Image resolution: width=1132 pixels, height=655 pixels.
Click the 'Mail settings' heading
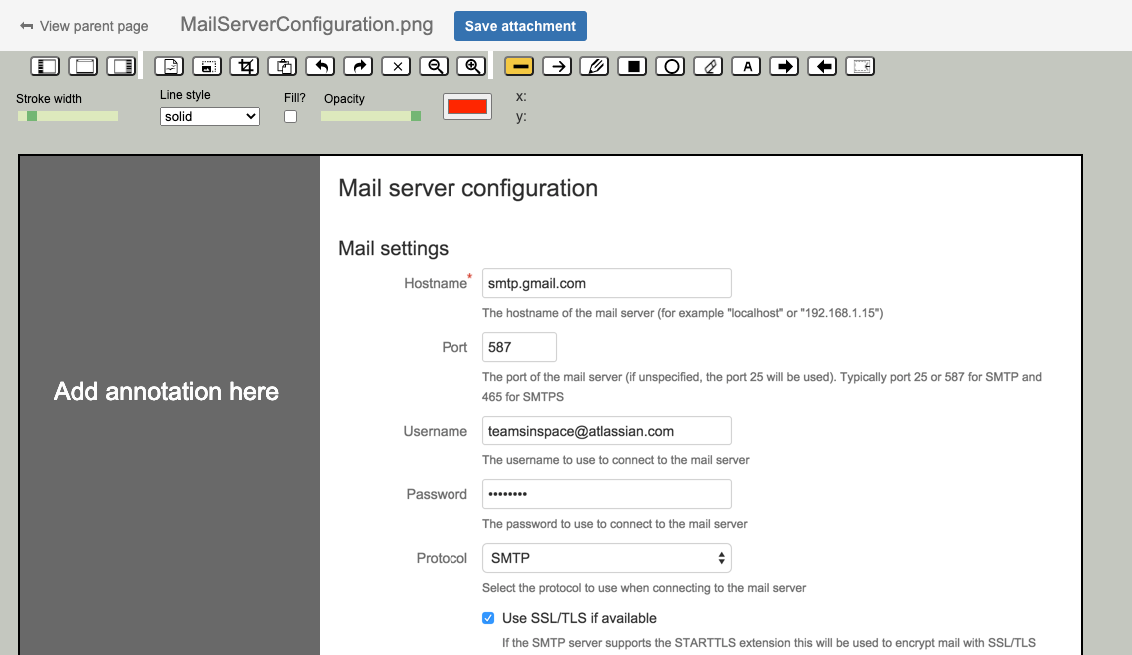(x=393, y=248)
